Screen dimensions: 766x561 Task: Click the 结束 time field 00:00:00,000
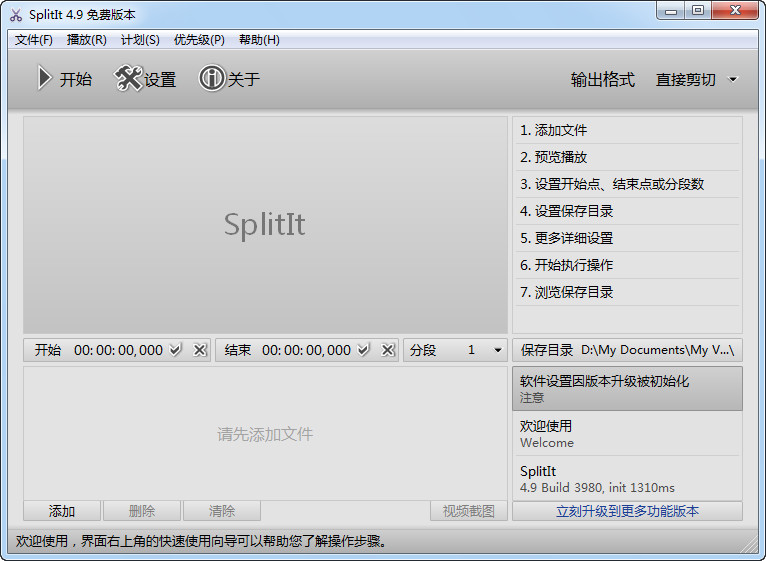306,350
